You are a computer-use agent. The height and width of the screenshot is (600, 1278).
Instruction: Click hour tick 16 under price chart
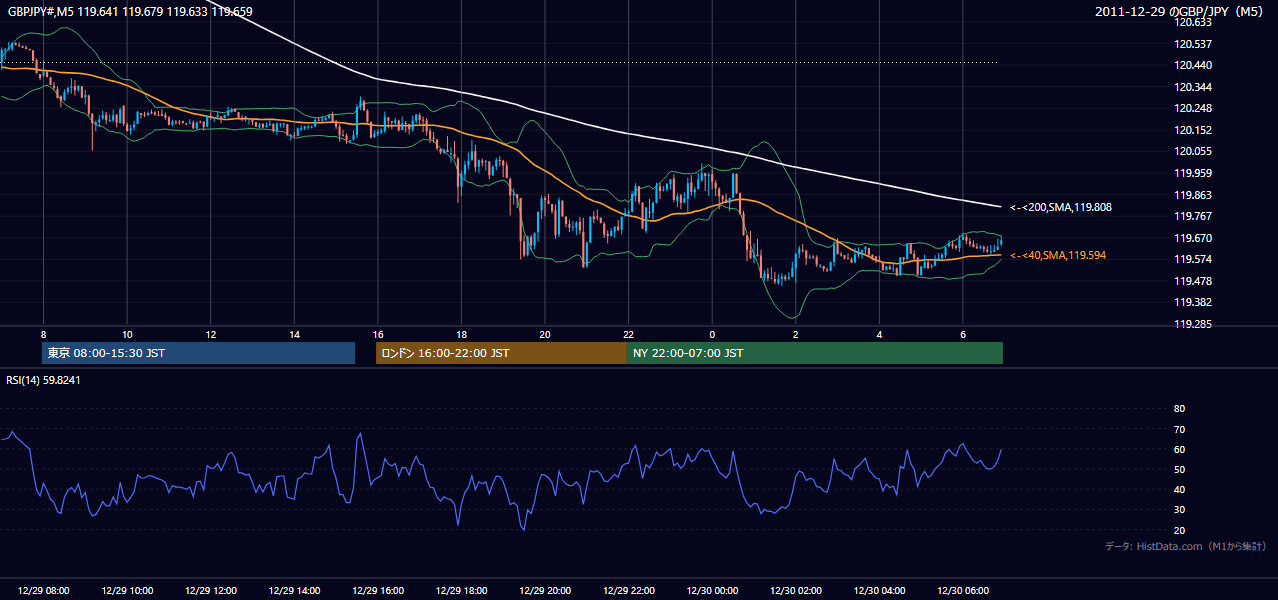(x=377, y=334)
